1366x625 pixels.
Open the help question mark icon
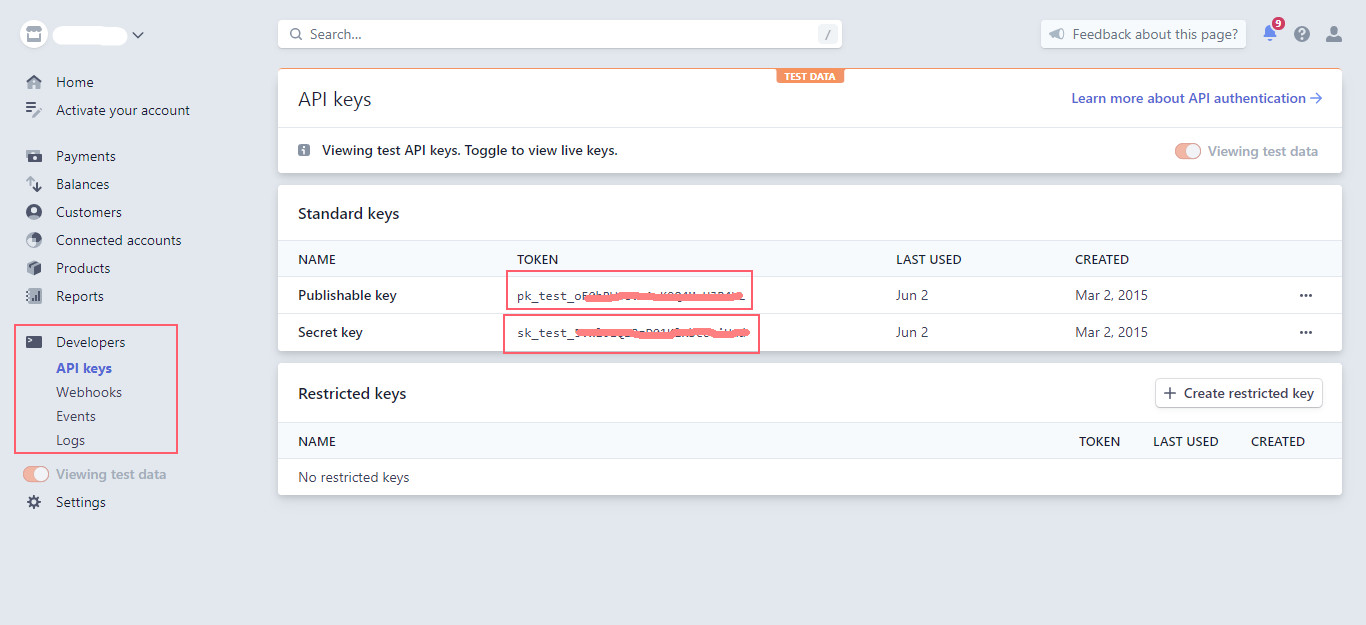[x=1302, y=34]
